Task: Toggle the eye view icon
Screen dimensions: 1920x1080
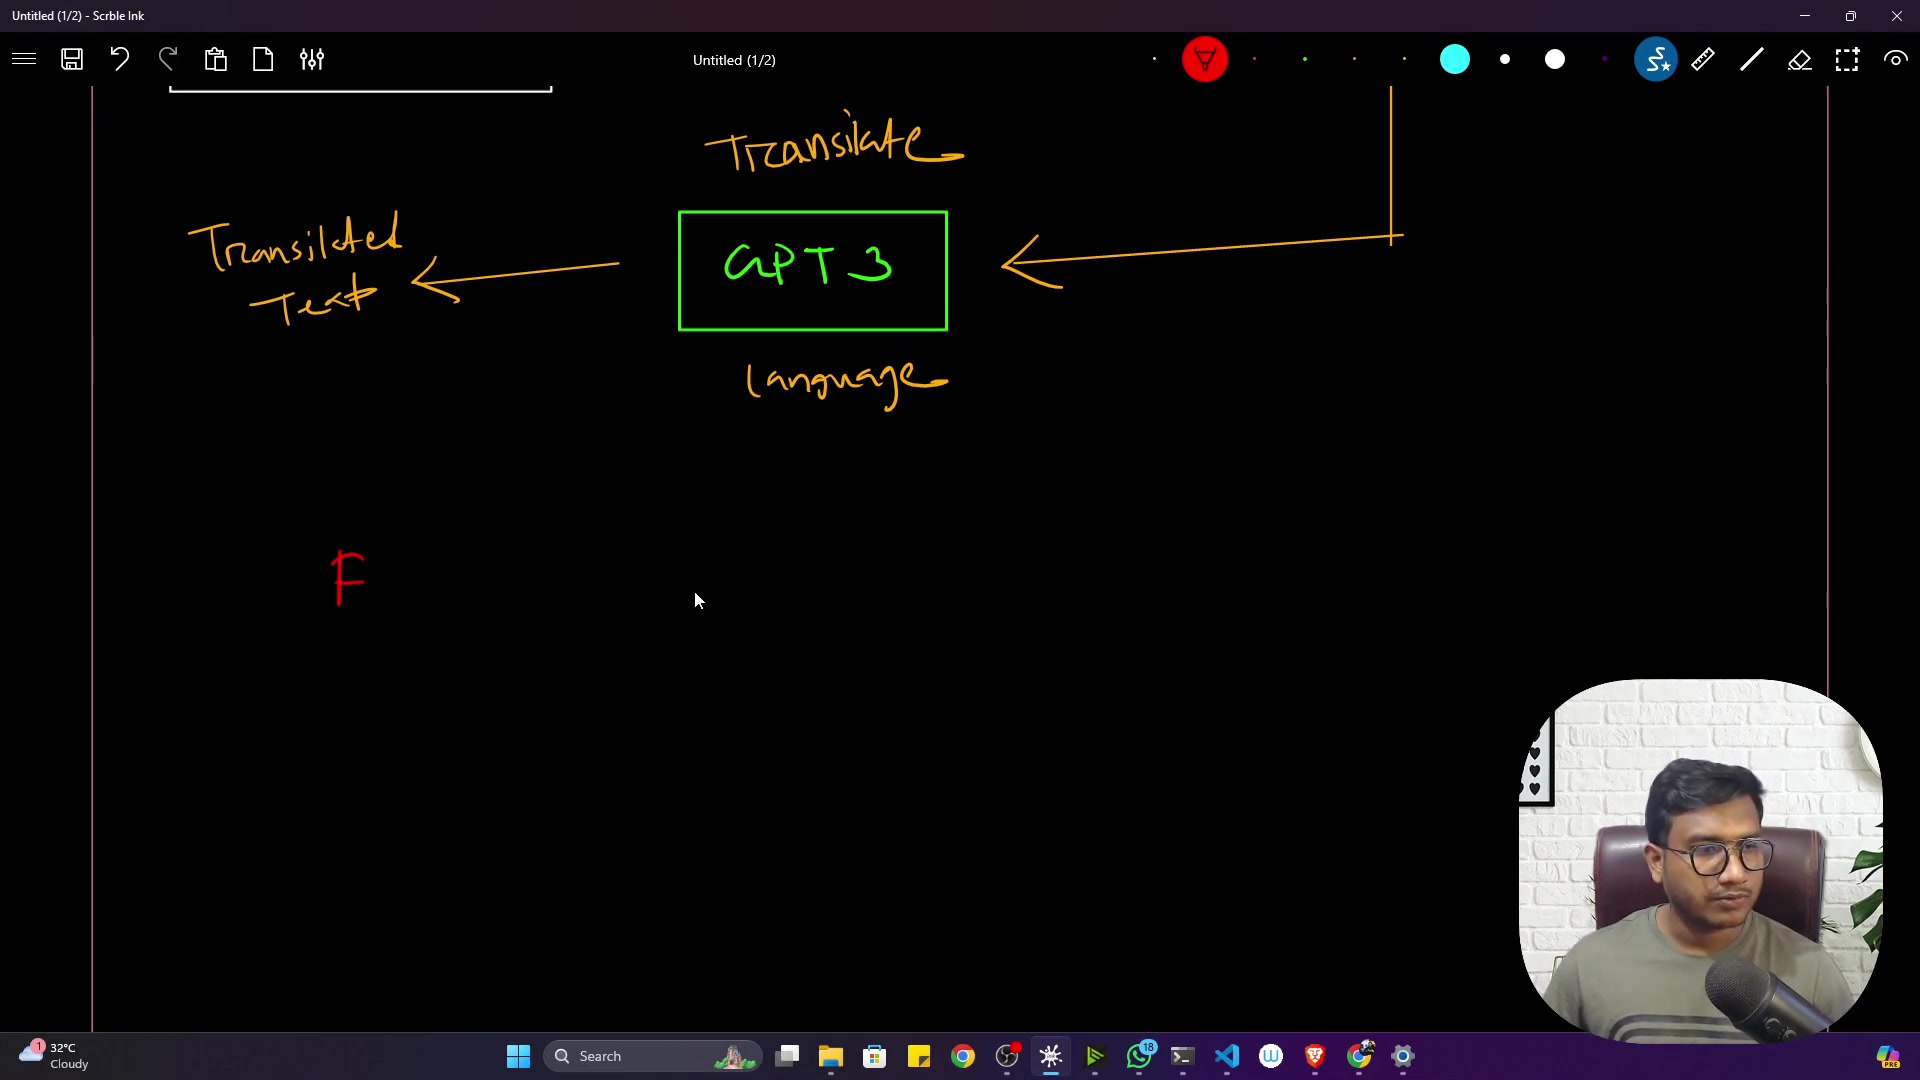Action: pyautogui.click(x=1895, y=59)
